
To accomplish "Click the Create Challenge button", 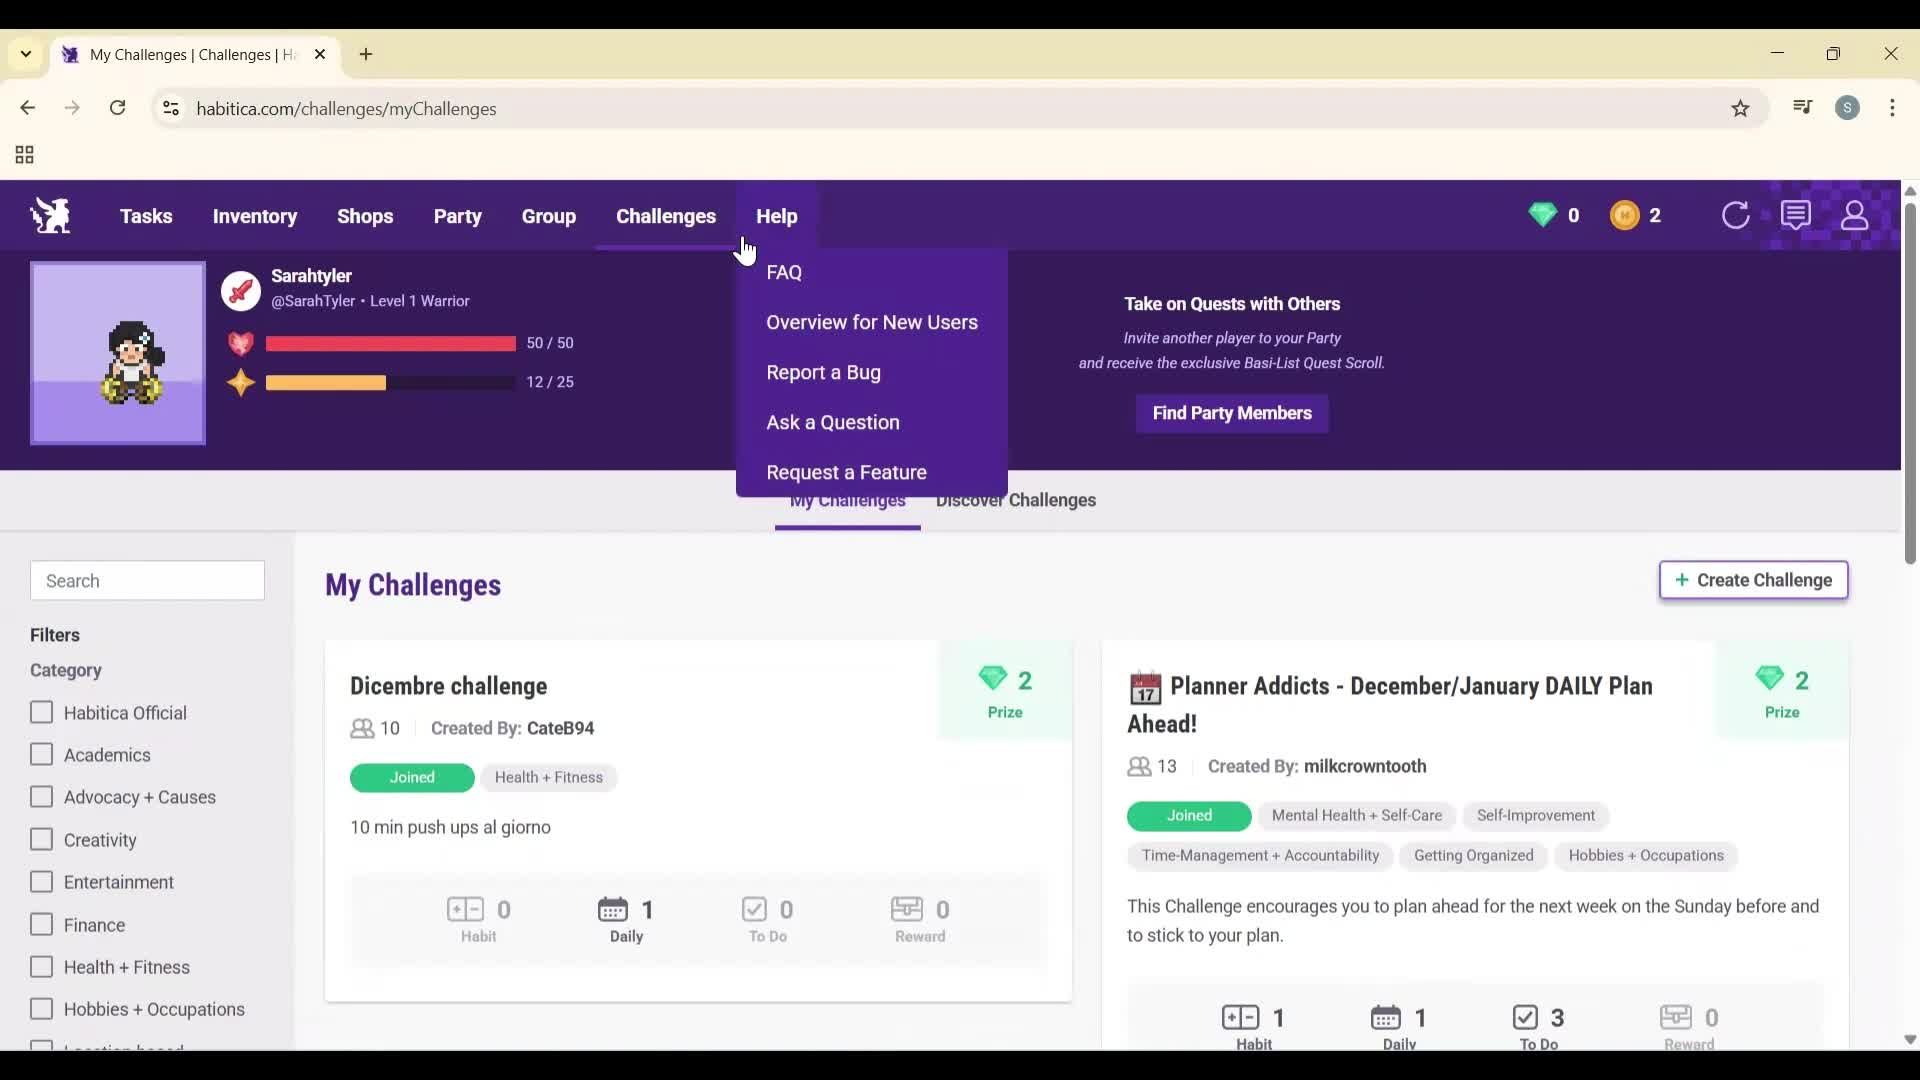I will pyautogui.click(x=1753, y=580).
